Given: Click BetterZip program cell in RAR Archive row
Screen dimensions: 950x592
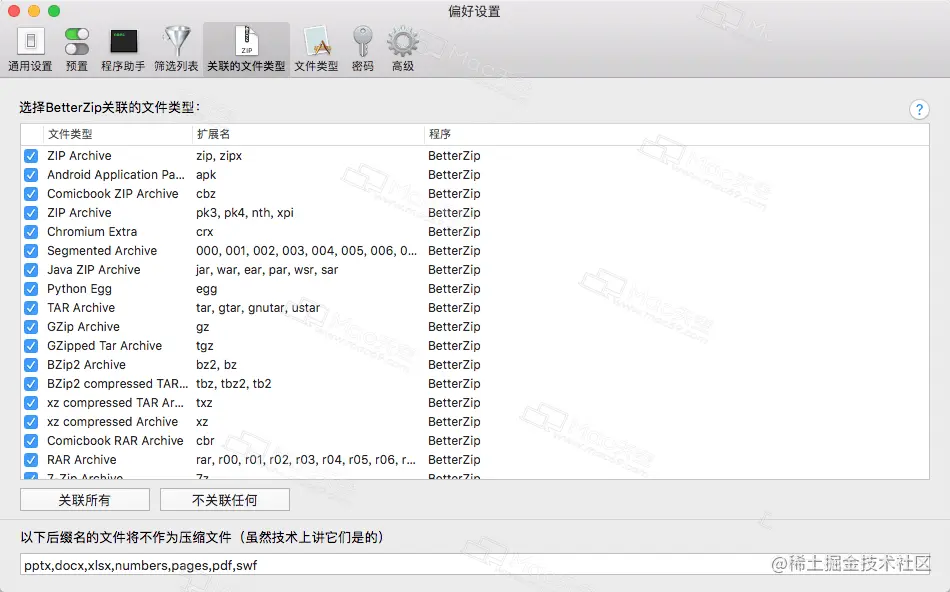Looking at the screenshot, I should [454, 460].
